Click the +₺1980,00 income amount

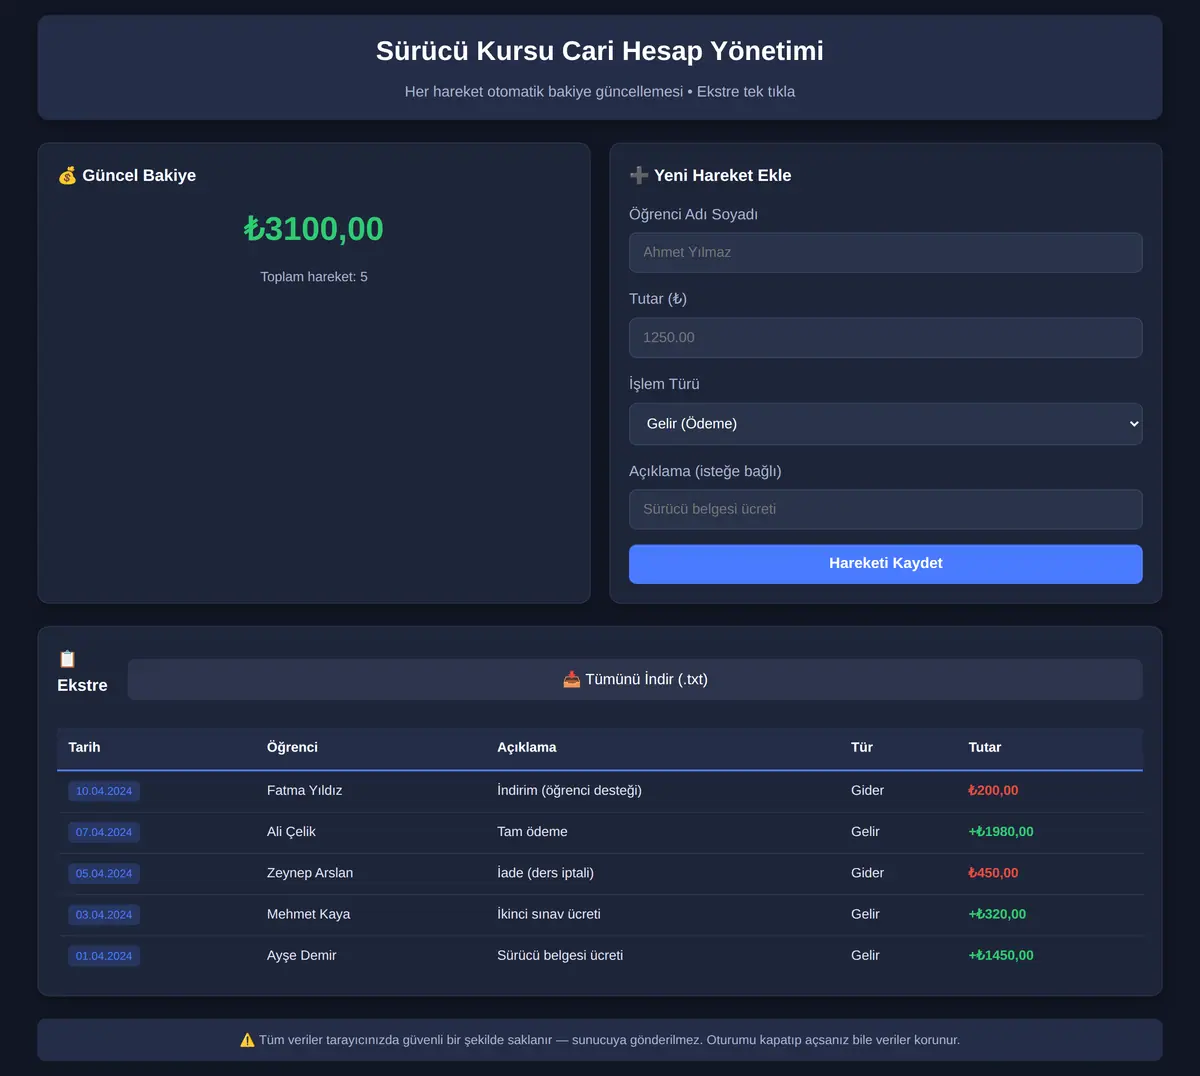[1001, 832]
